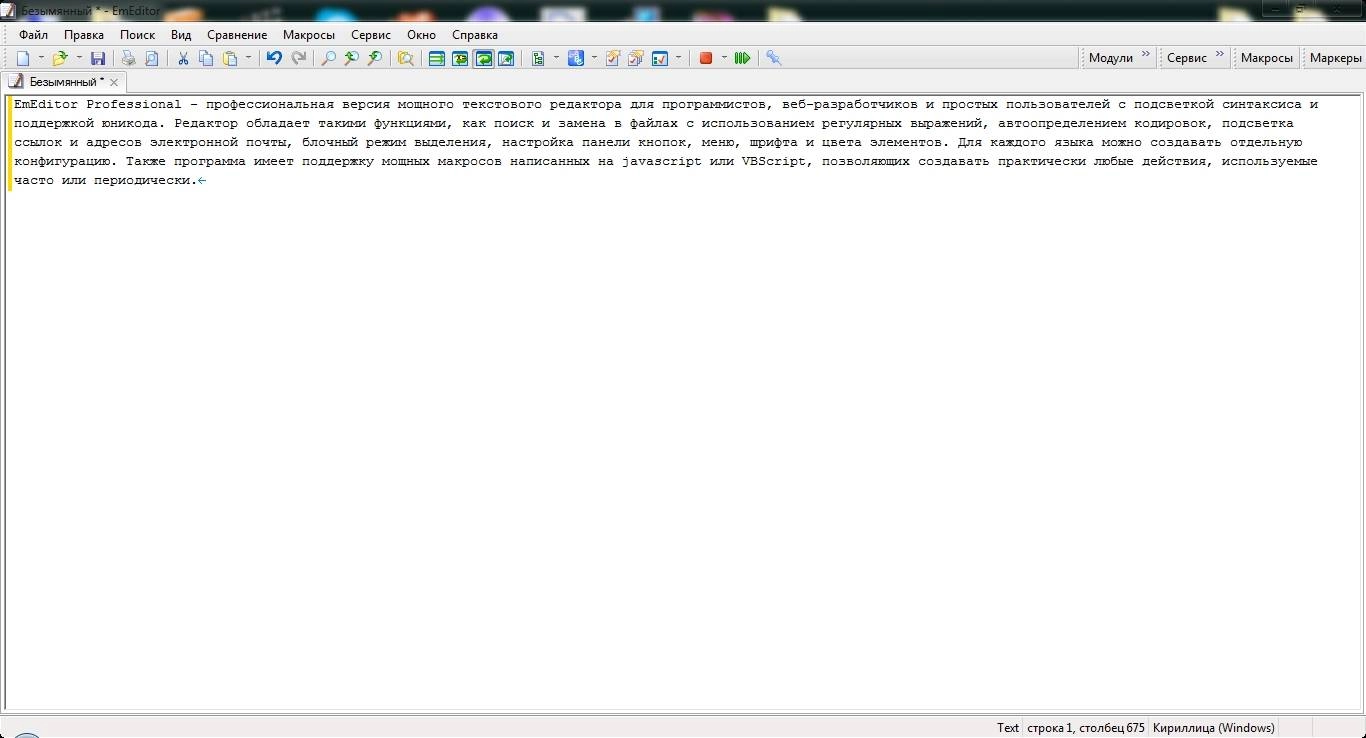Close the Безымянный tab
The image size is (1366, 738).
point(114,82)
